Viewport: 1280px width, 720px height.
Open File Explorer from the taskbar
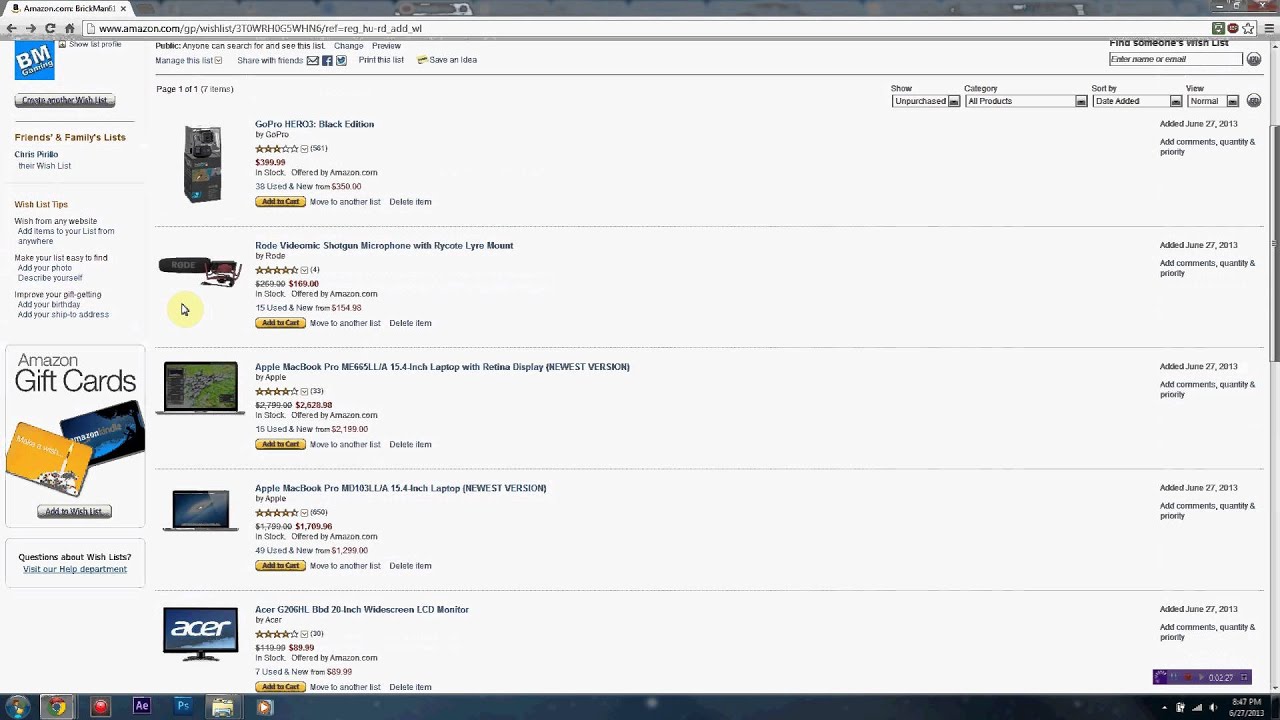[x=223, y=706]
